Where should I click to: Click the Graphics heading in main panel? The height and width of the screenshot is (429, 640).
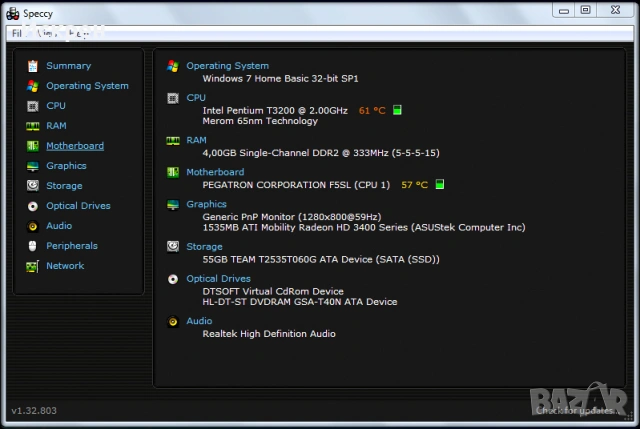tap(207, 204)
